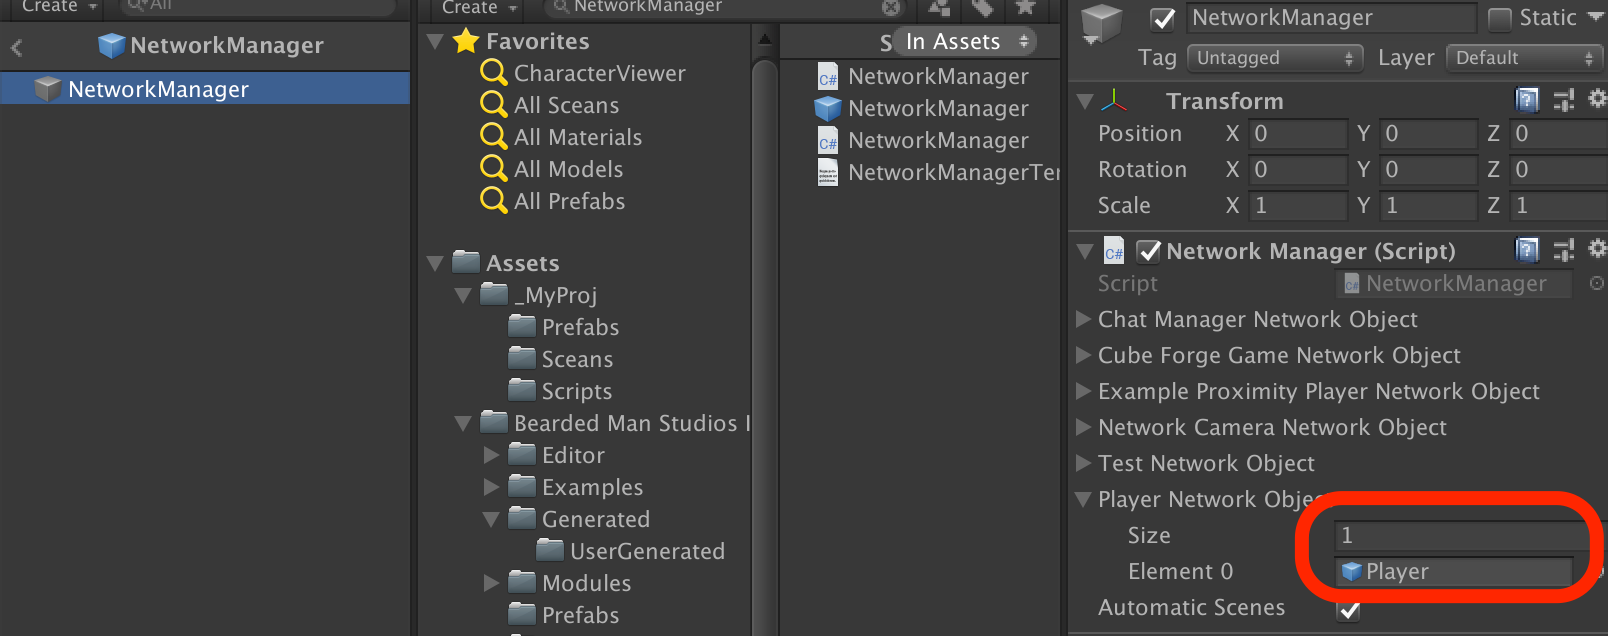Screen dimensions: 1608x636
Task: Open the Project Create dropdown
Action: pos(480,7)
